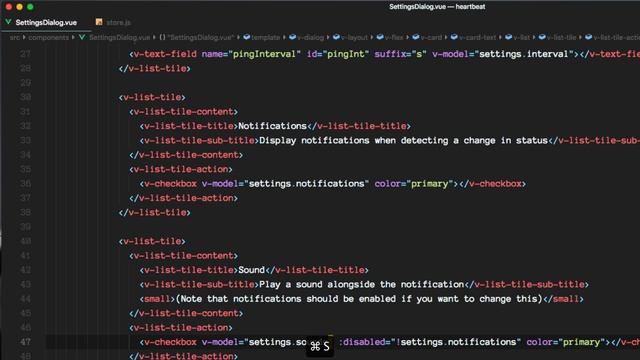Click line number 40 in the gutter

[25, 241]
